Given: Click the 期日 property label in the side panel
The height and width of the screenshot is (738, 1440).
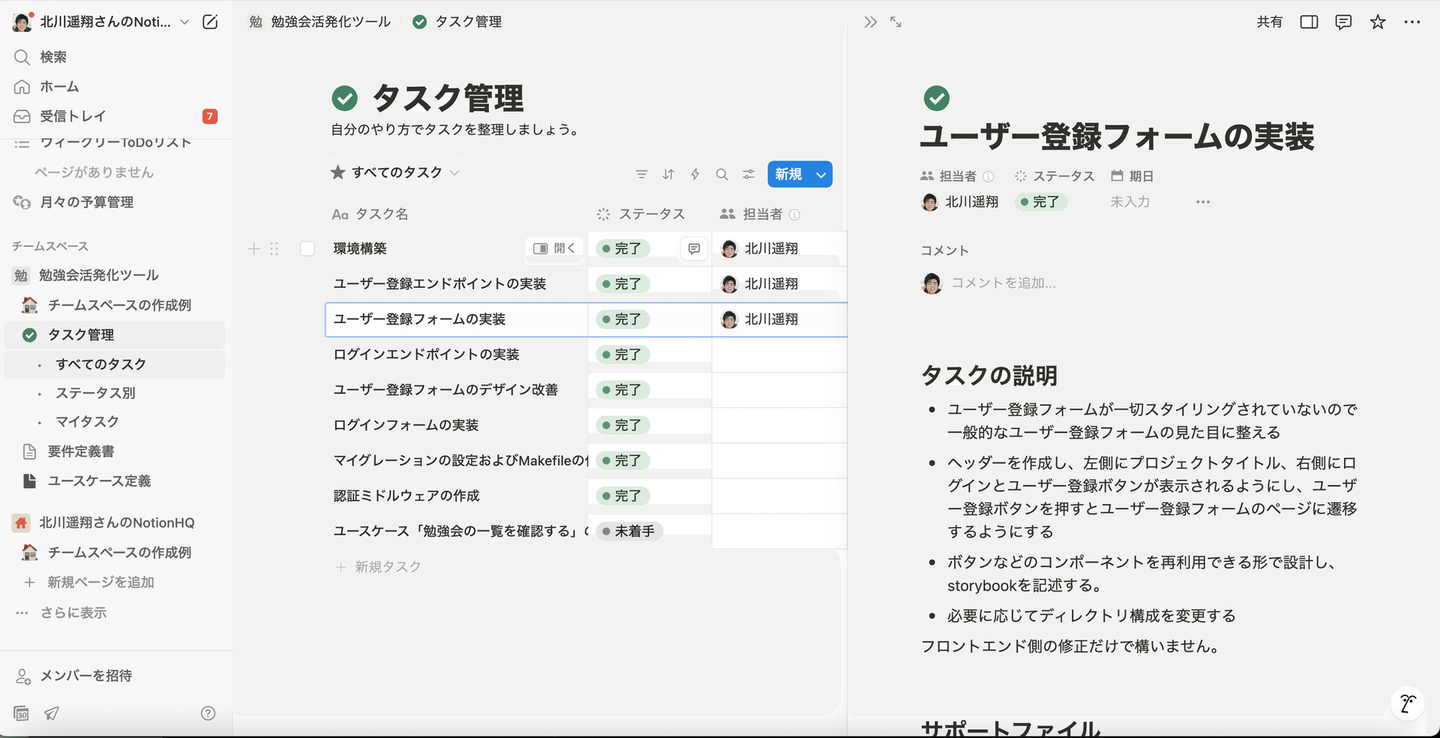Looking at the screenshot, I should coord(1132,176).
